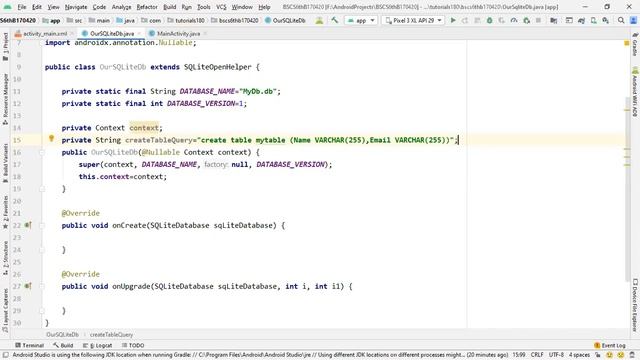Open the Navigate menu
This screenshot has height=360, width=640.
[x=76, y=7]
